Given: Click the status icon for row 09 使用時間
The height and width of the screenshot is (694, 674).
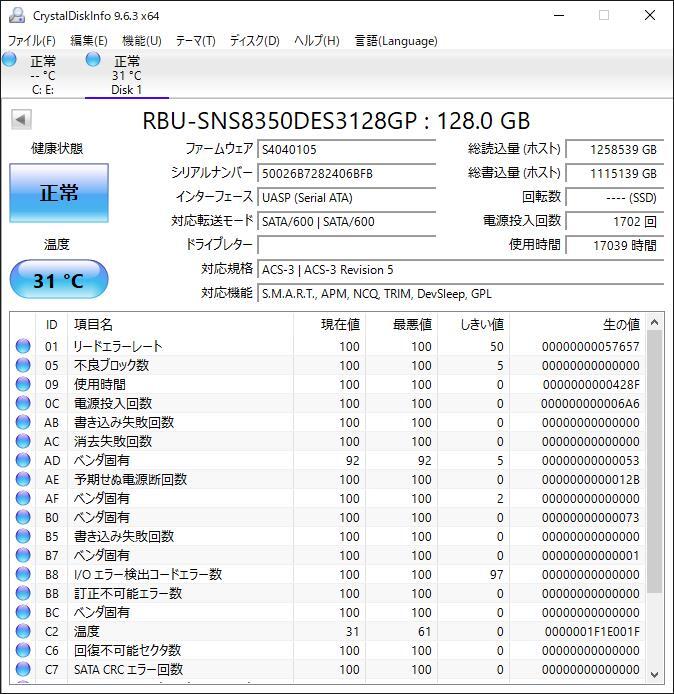Looking at the screenshot, I should click(x=23, y=384).
